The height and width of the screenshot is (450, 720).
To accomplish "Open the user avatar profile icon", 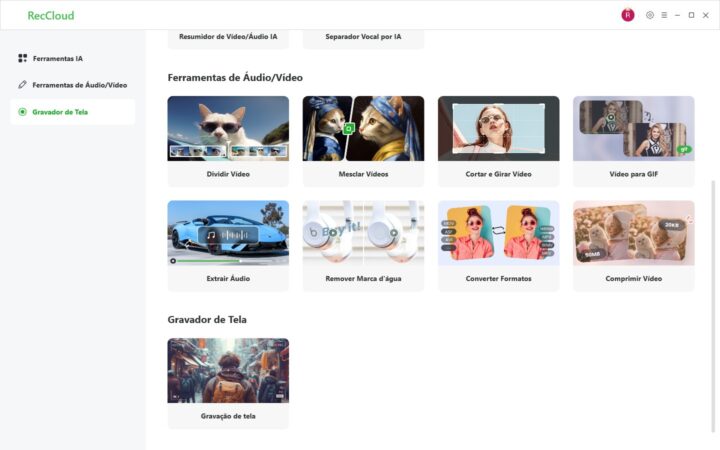I will [x=628, y=15].
